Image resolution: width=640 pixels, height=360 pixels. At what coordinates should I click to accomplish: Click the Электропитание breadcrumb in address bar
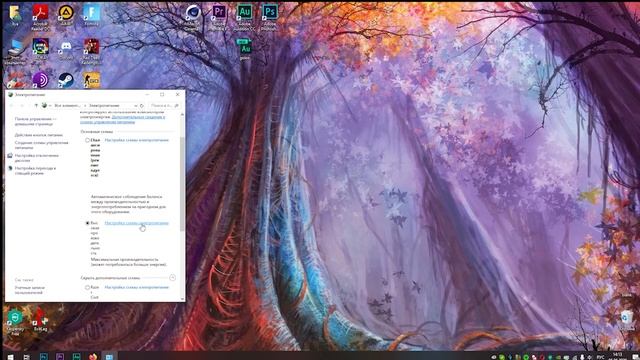[x=104, y=106]
